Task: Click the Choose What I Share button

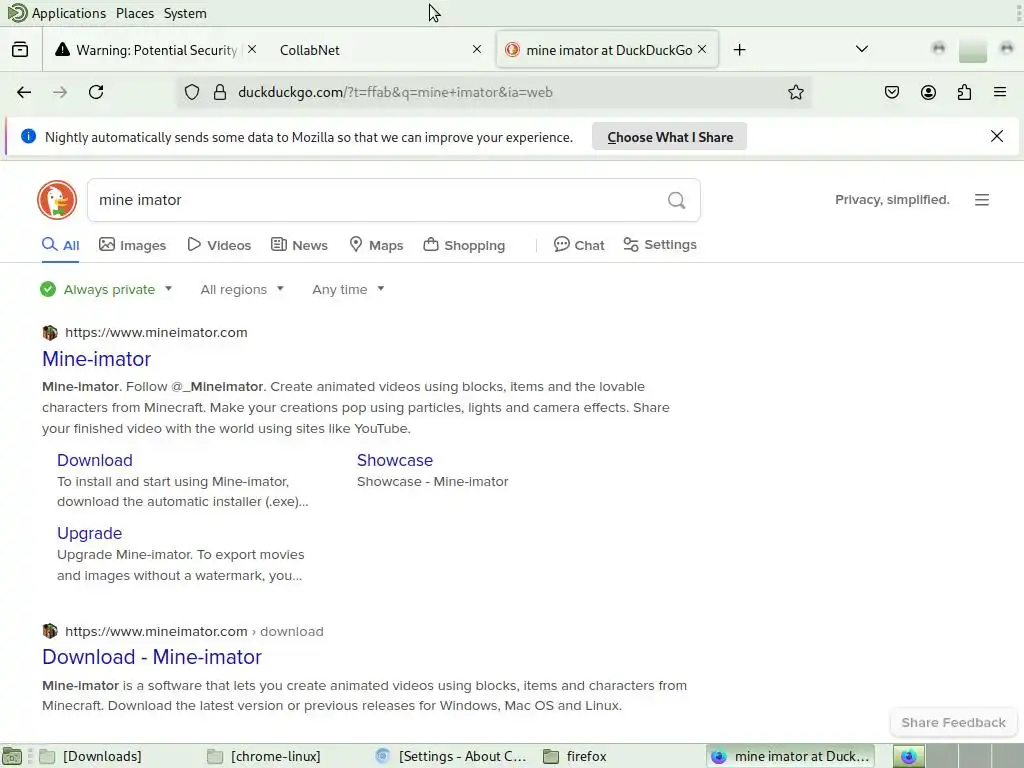Action: (669, 136)
